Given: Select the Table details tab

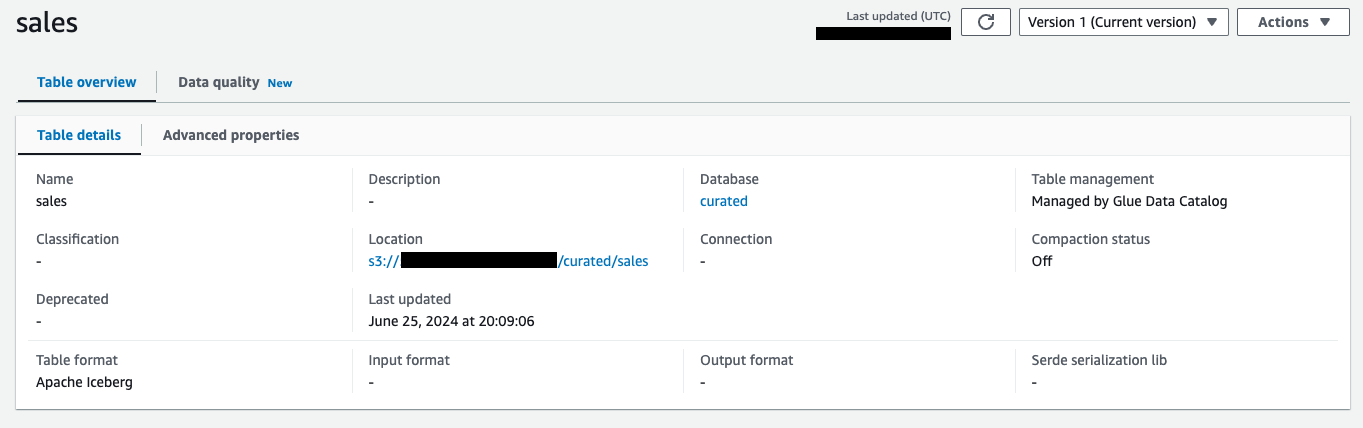Looking at the screenshot, I should click(x=79, y=135).
